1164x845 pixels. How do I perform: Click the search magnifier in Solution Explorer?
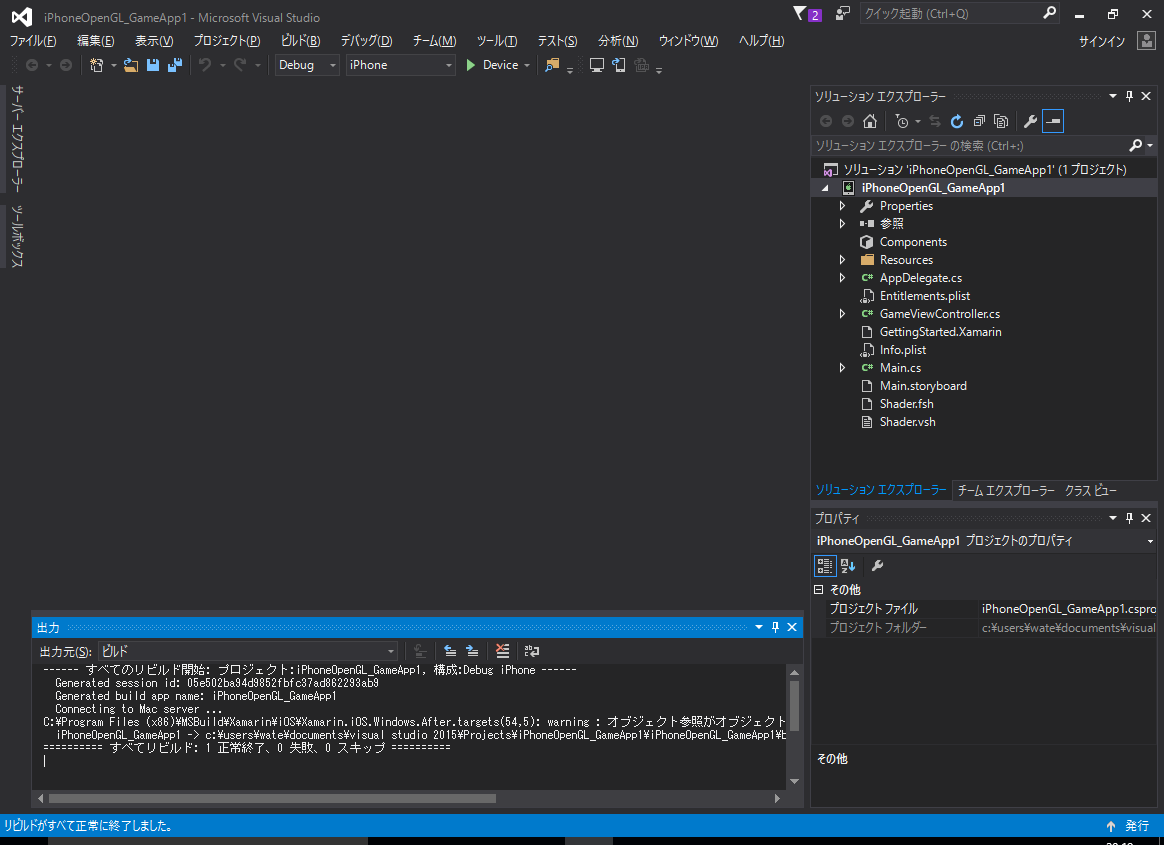tap(1135, 146)
